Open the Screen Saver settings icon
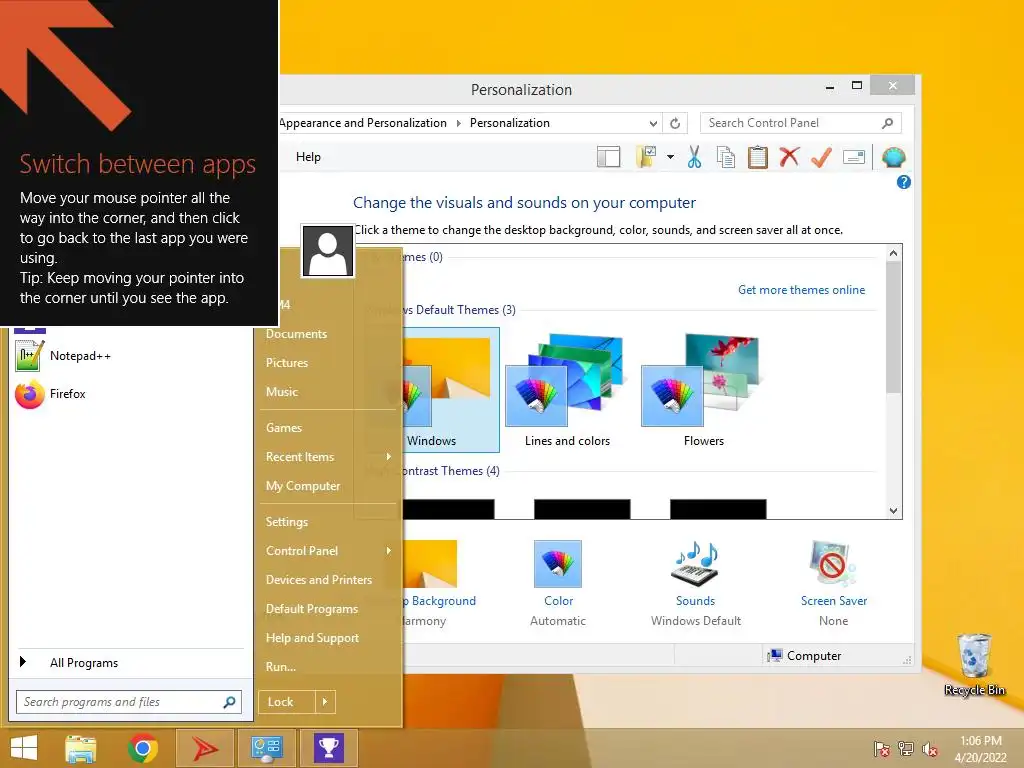The width and height of the screenshot is (1024, 768). pyautogui.click(x=833, y=563)
